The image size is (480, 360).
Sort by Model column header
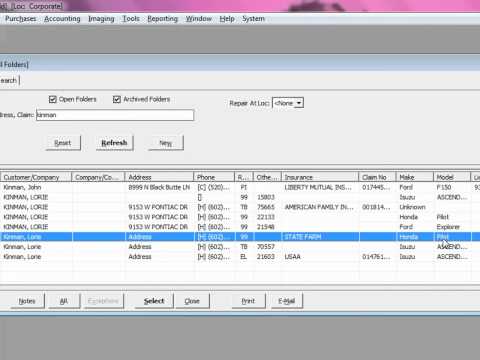tap(452, 177)
